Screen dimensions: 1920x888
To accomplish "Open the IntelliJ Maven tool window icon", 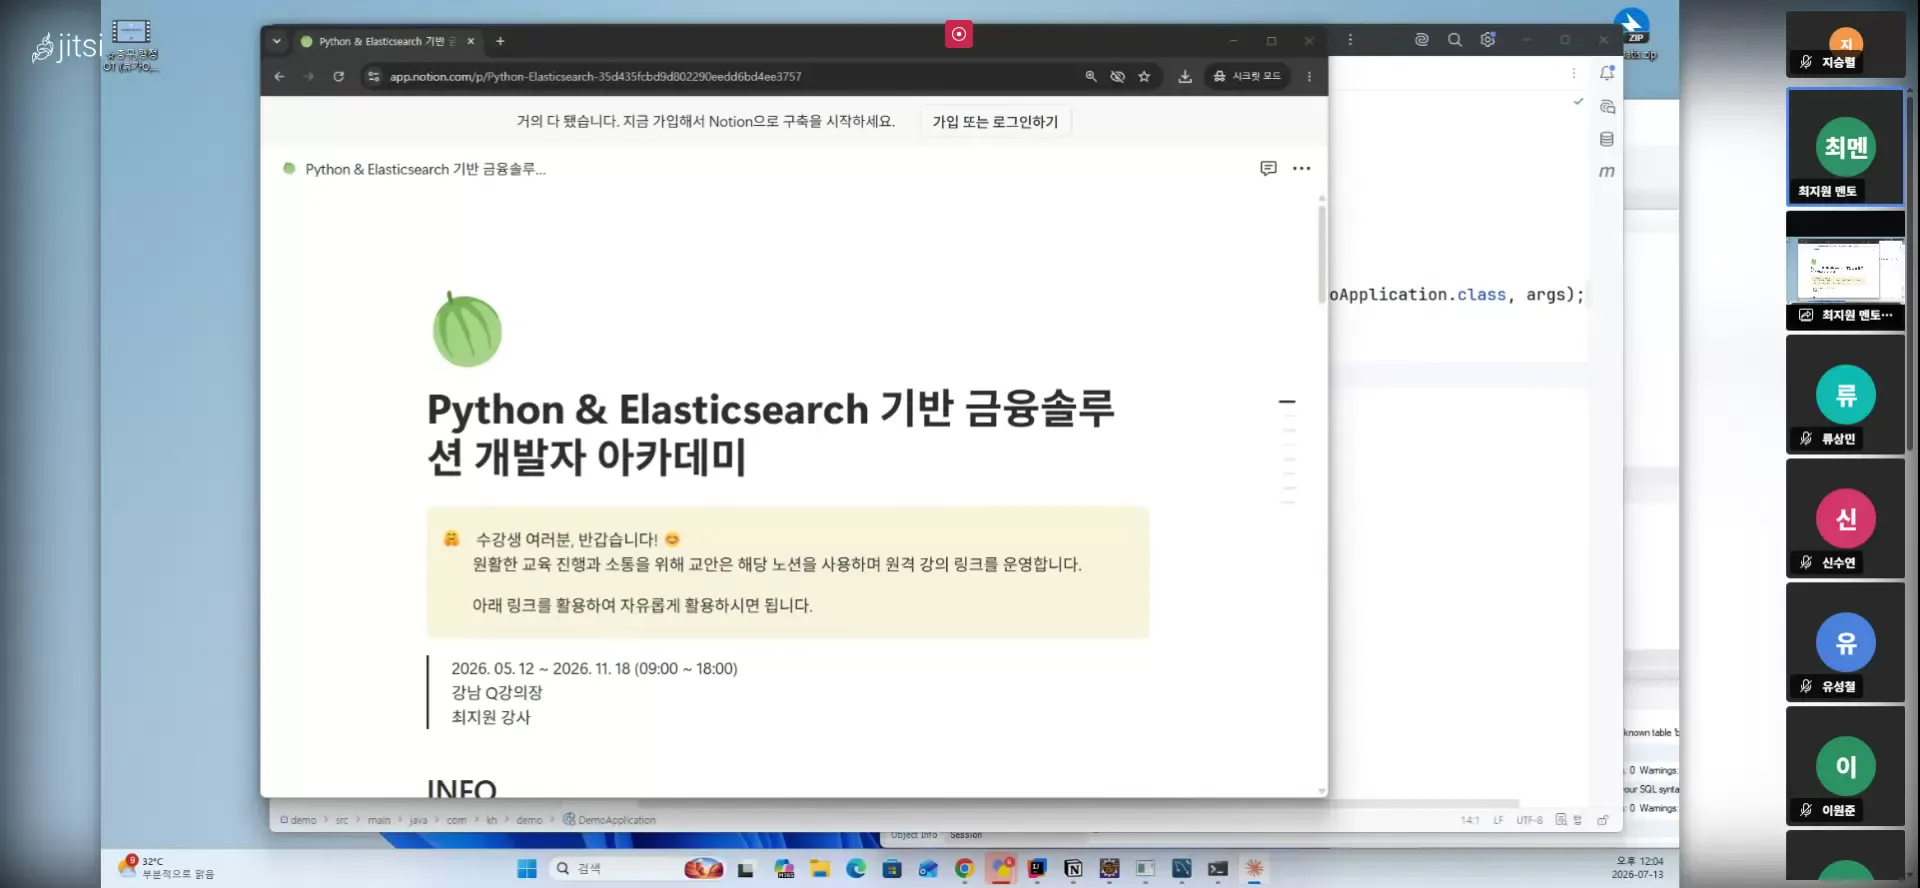I will tap(1607, 172).
